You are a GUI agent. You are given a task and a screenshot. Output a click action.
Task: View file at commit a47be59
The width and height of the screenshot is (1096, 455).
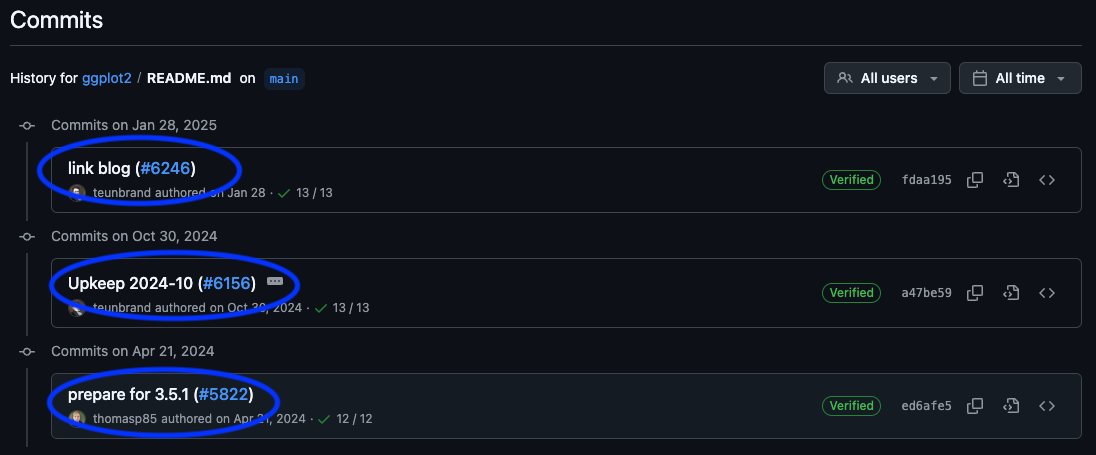point(1011,293)
